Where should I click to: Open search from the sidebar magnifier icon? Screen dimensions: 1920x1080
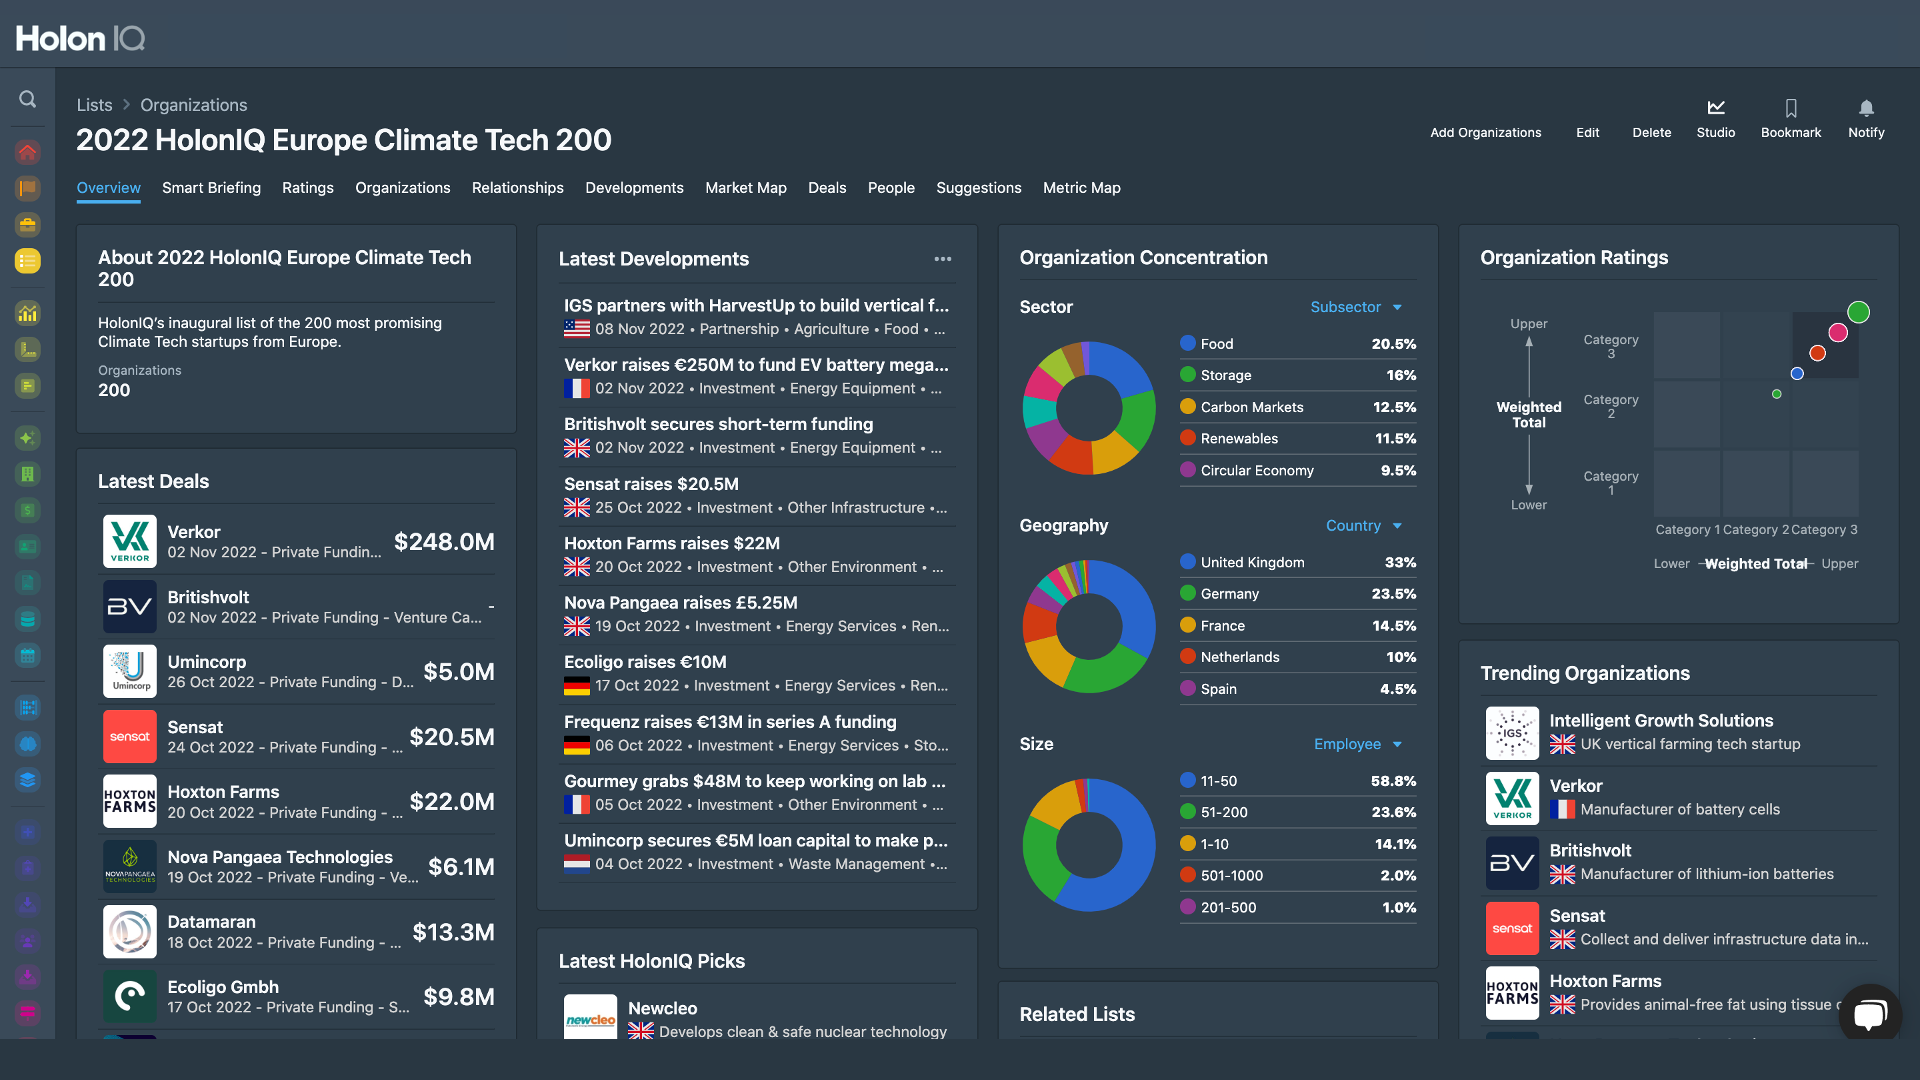click(27, 99)
